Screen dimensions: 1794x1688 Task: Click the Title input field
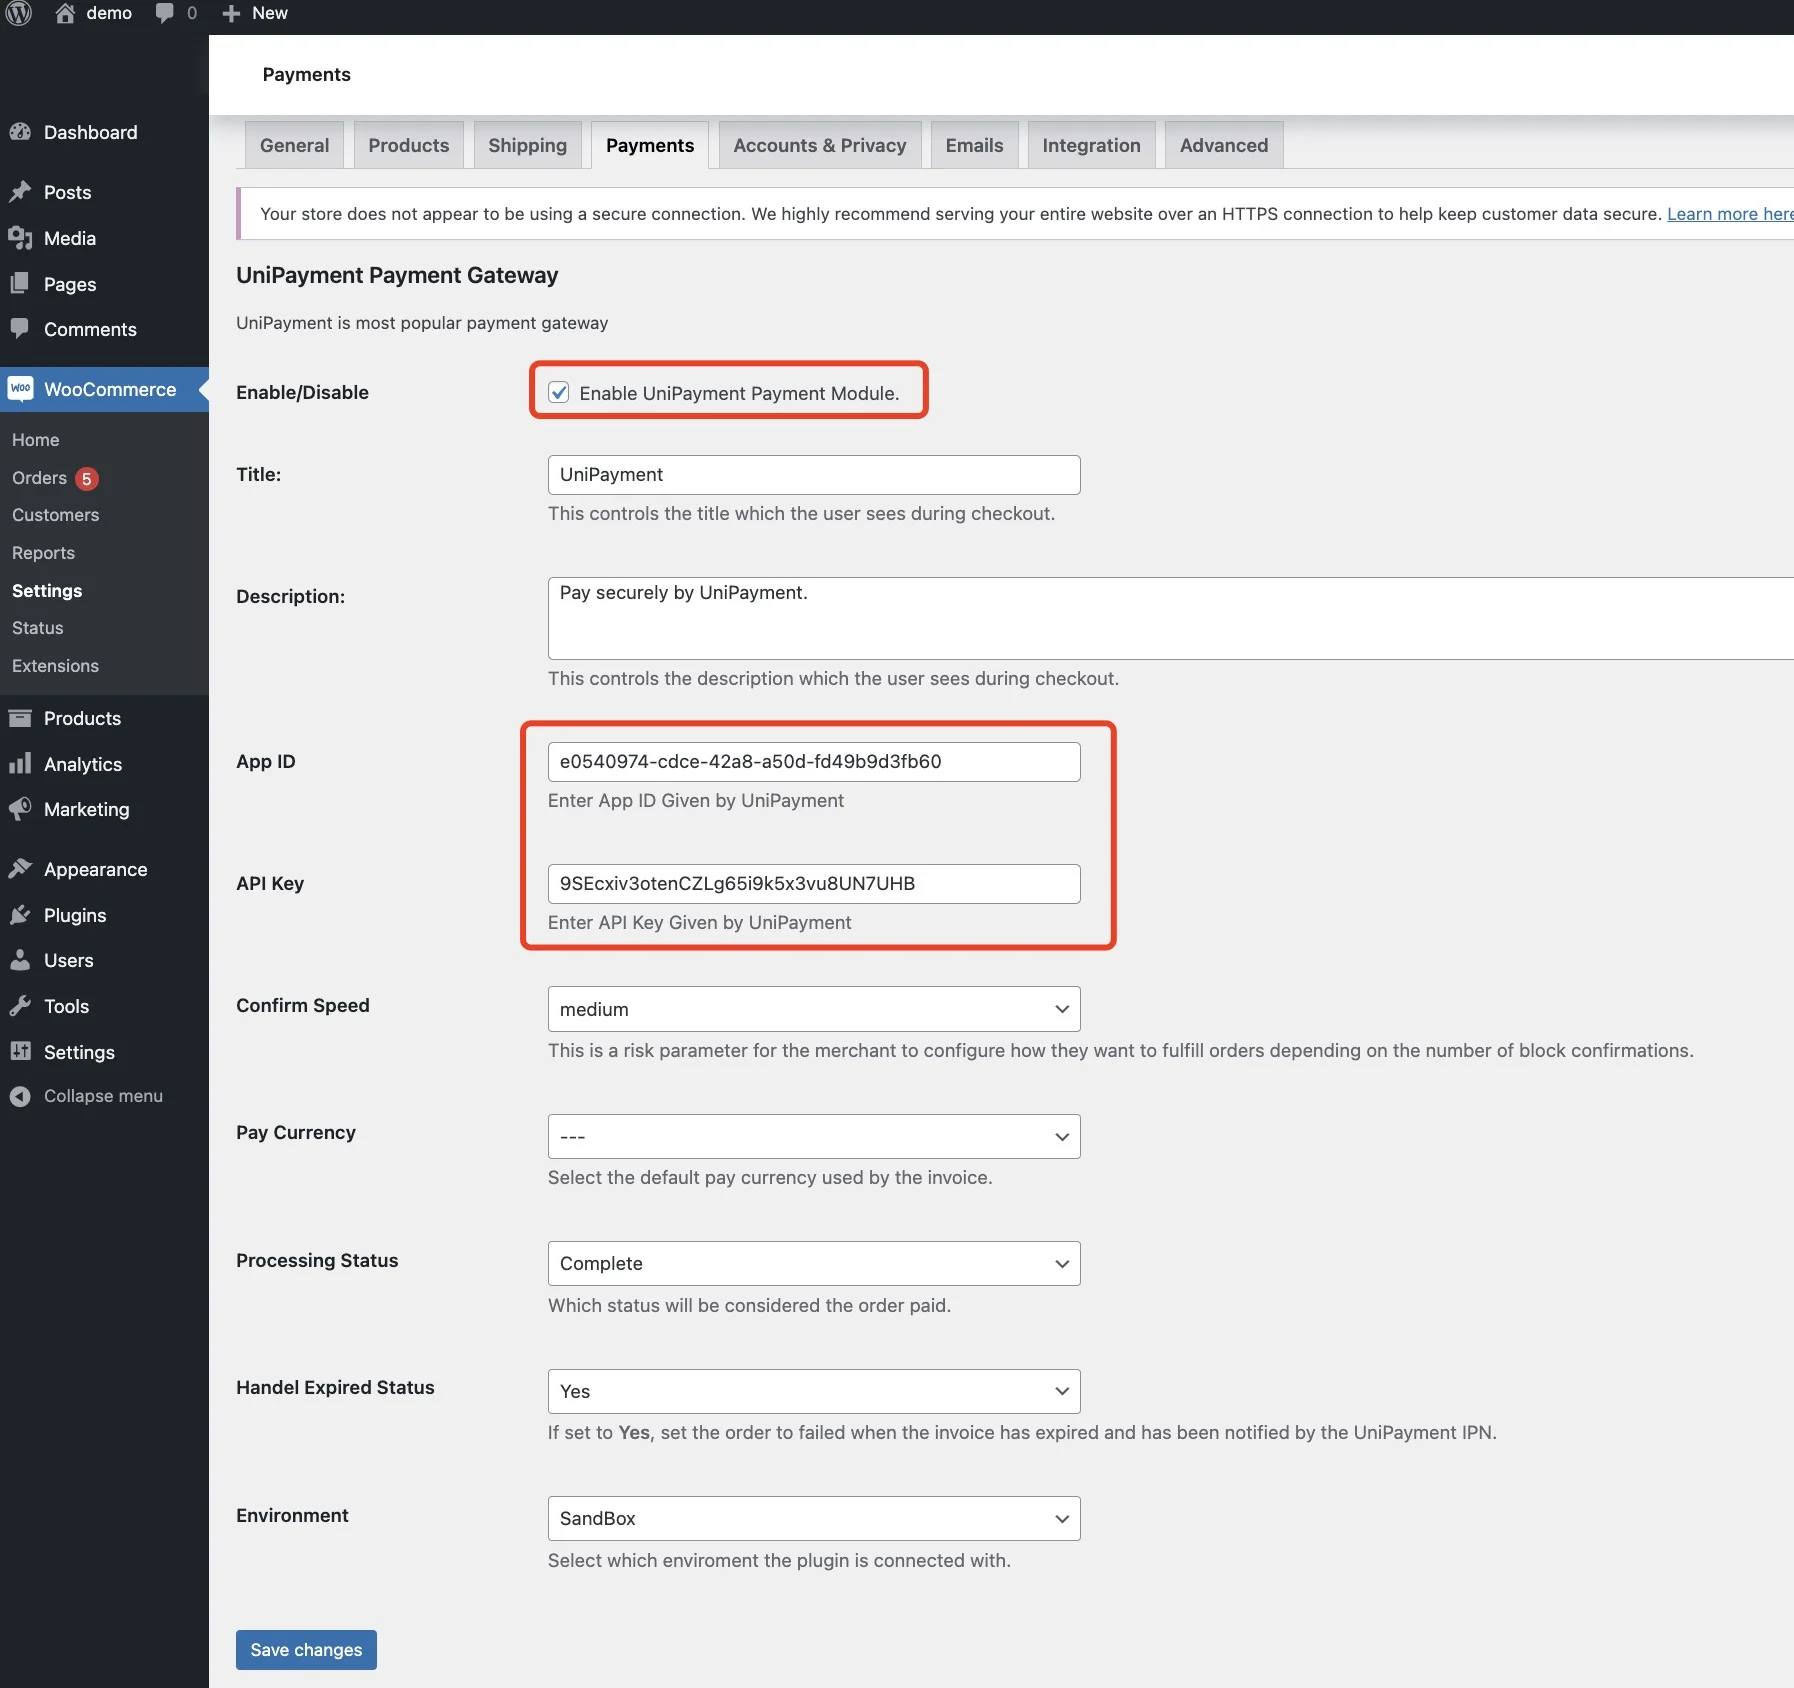click(814, 474)
